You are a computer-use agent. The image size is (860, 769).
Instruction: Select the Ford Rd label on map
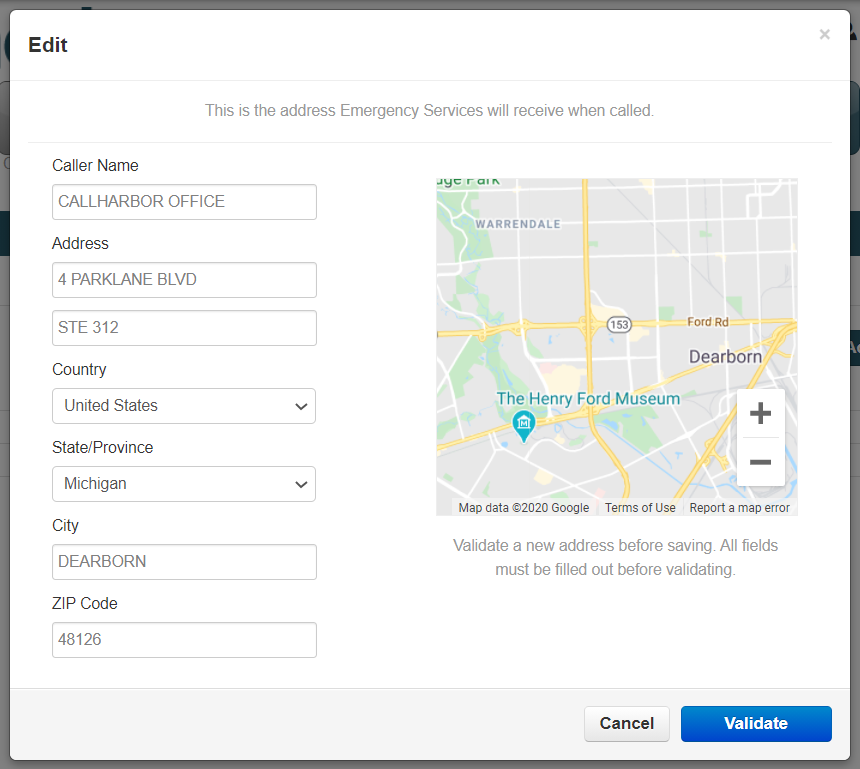(708, 322)
